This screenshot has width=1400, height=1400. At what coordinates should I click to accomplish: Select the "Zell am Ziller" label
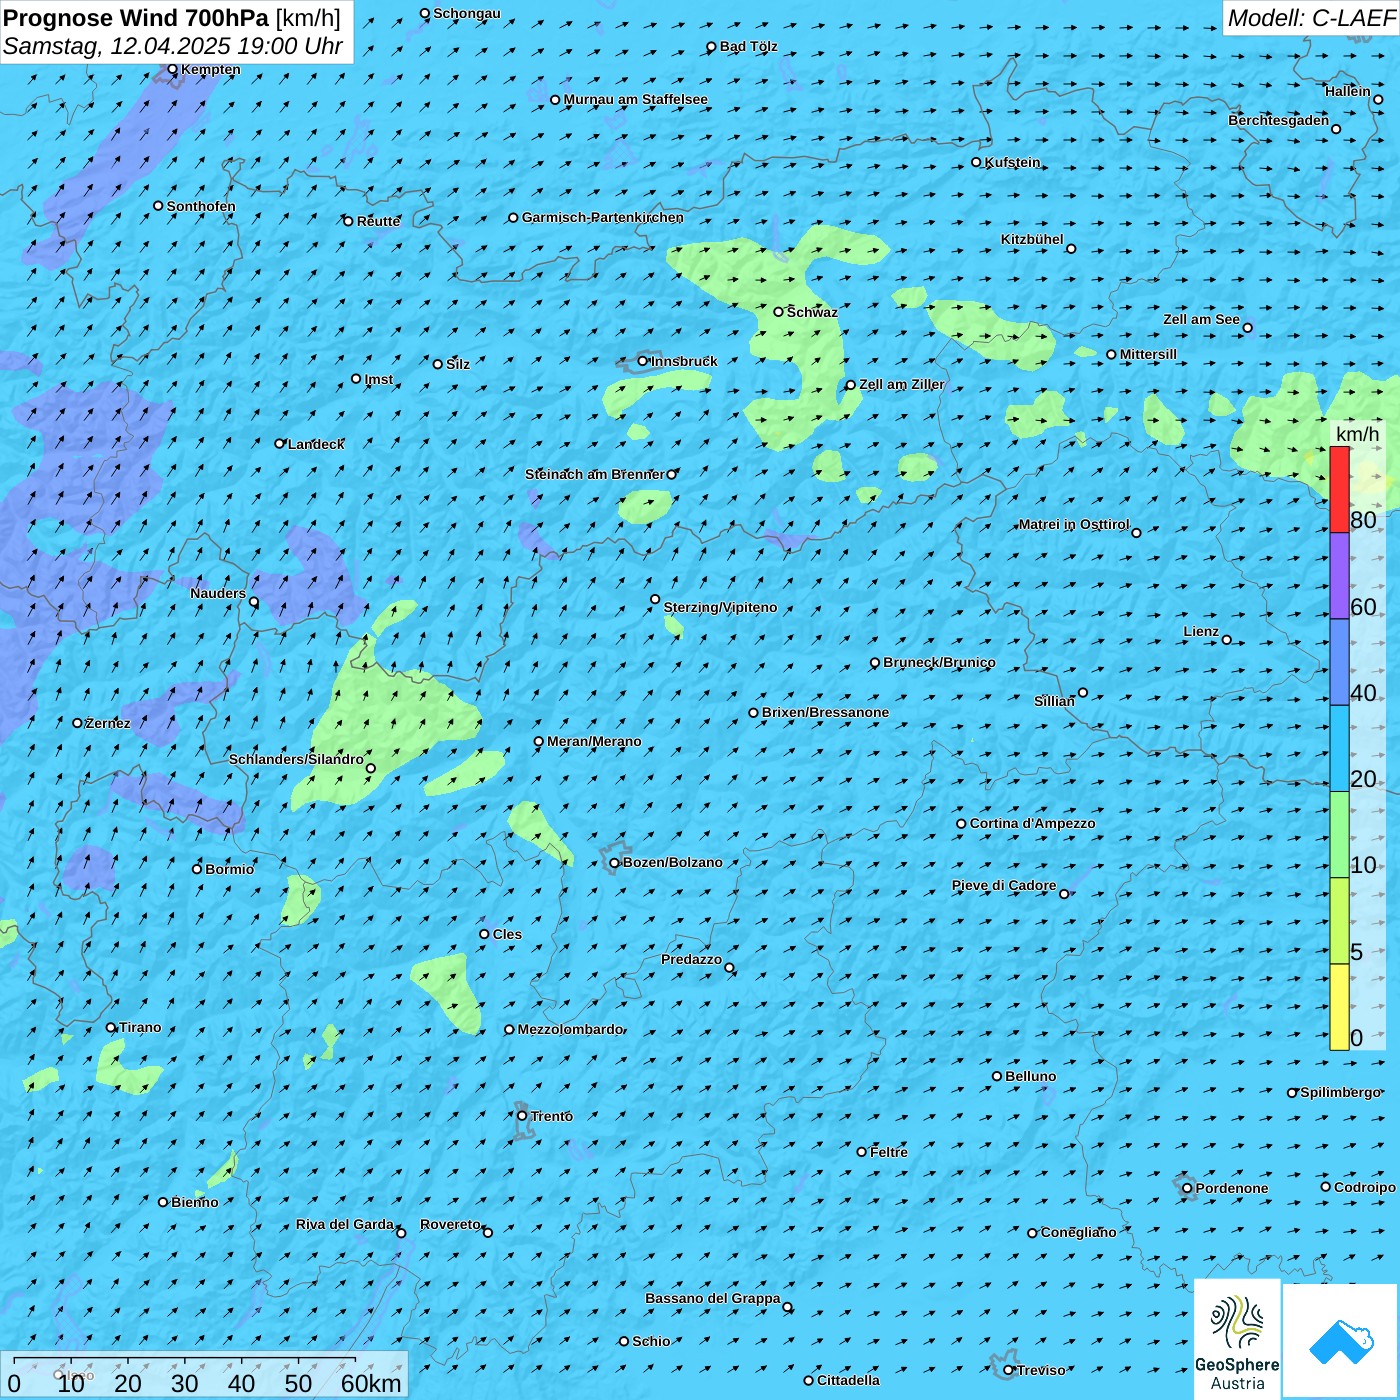tap(902, 384)
